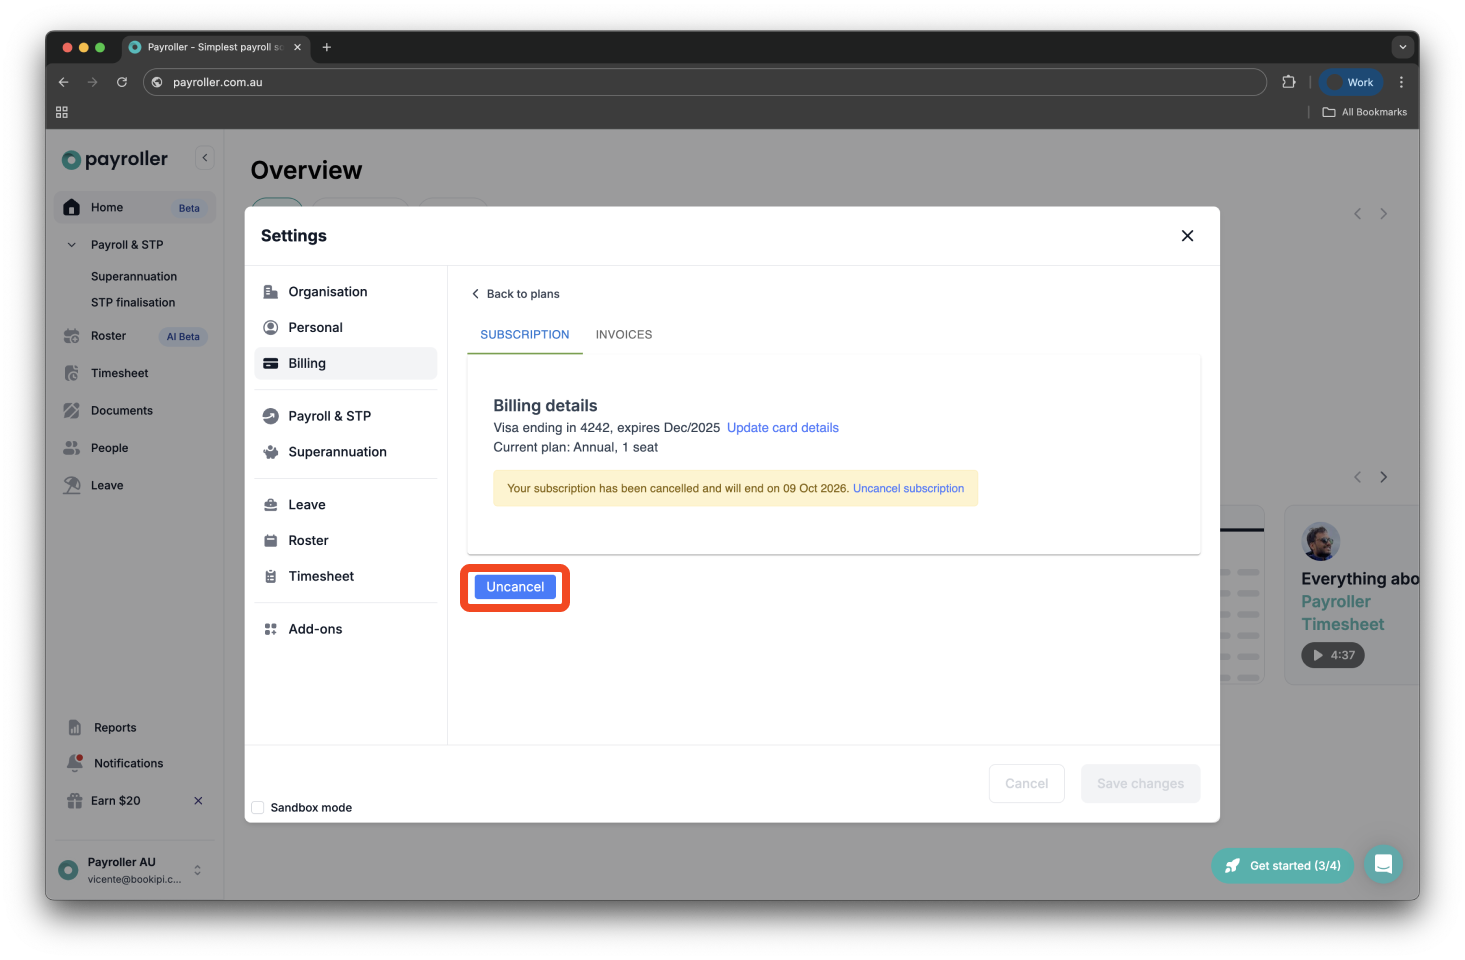The width and height of the screenshot is (1465, 960).
Task: Click the browser back arrow
Action: click(63, 82)
